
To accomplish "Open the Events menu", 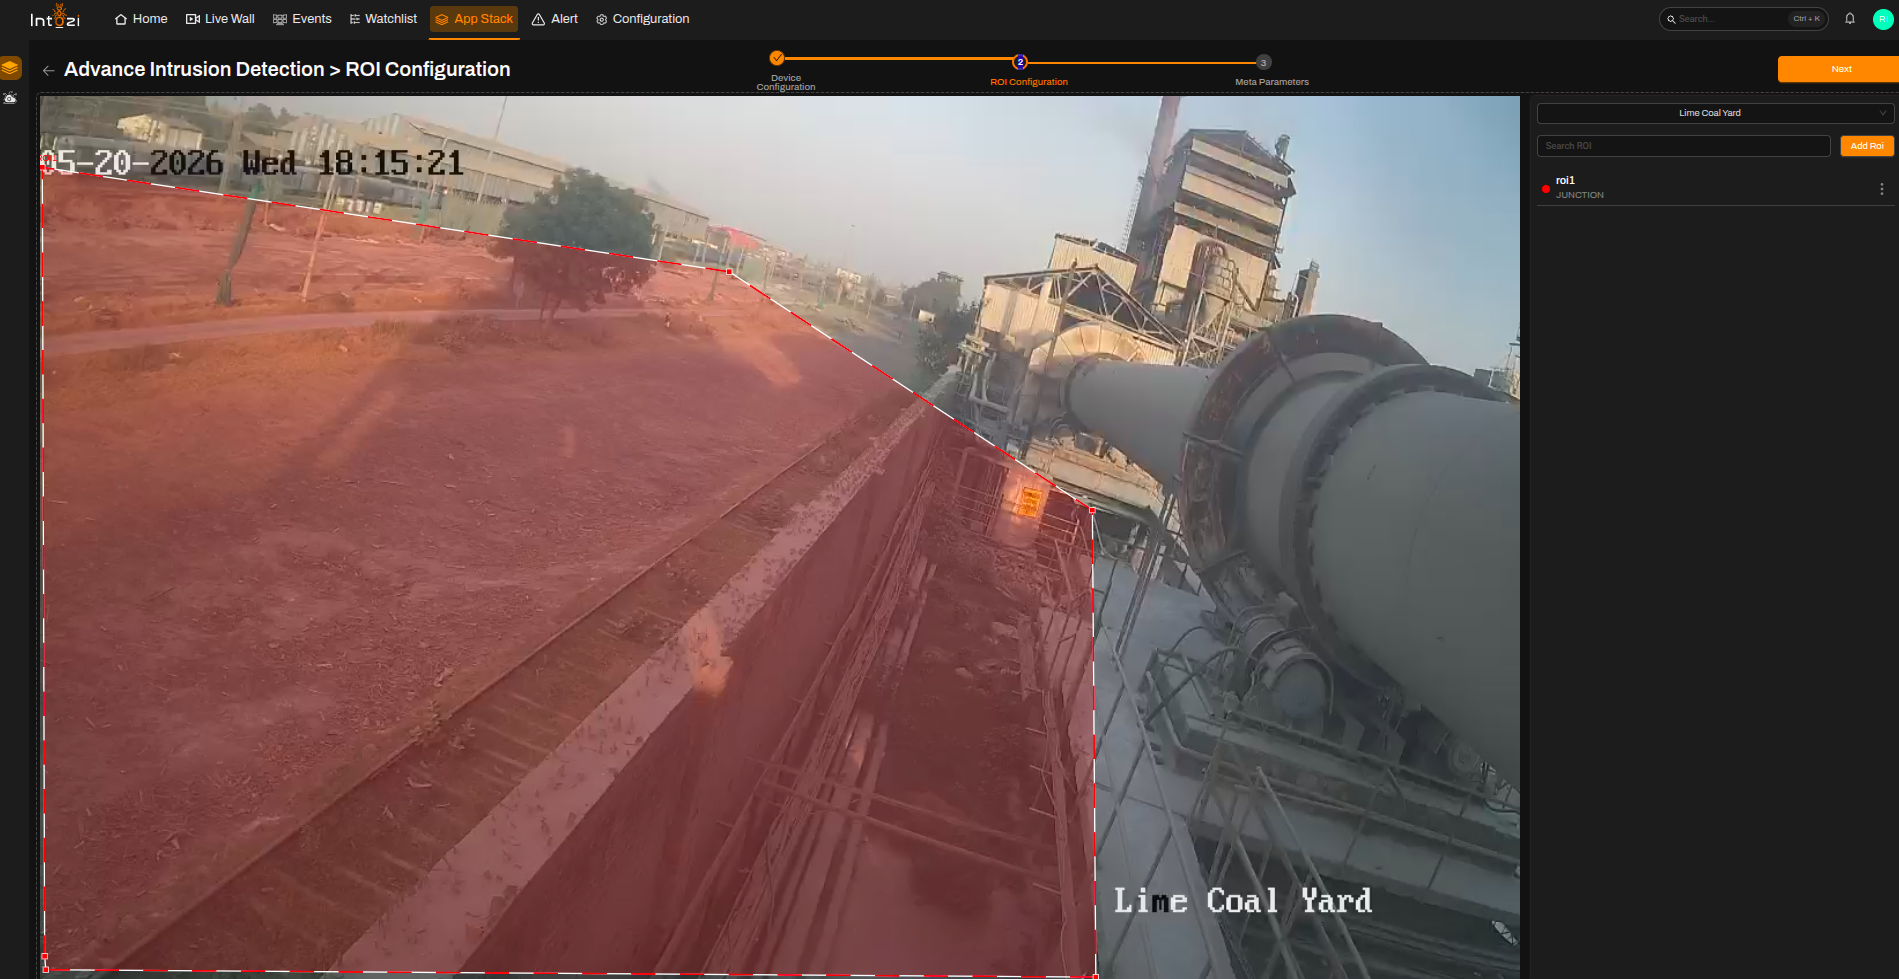I will click(x=302, y=19).
